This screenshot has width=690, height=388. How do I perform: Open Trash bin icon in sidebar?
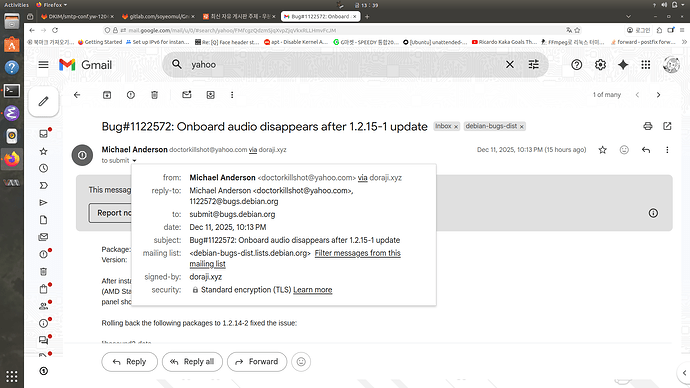pyautogui.click(x=44, y=271)
